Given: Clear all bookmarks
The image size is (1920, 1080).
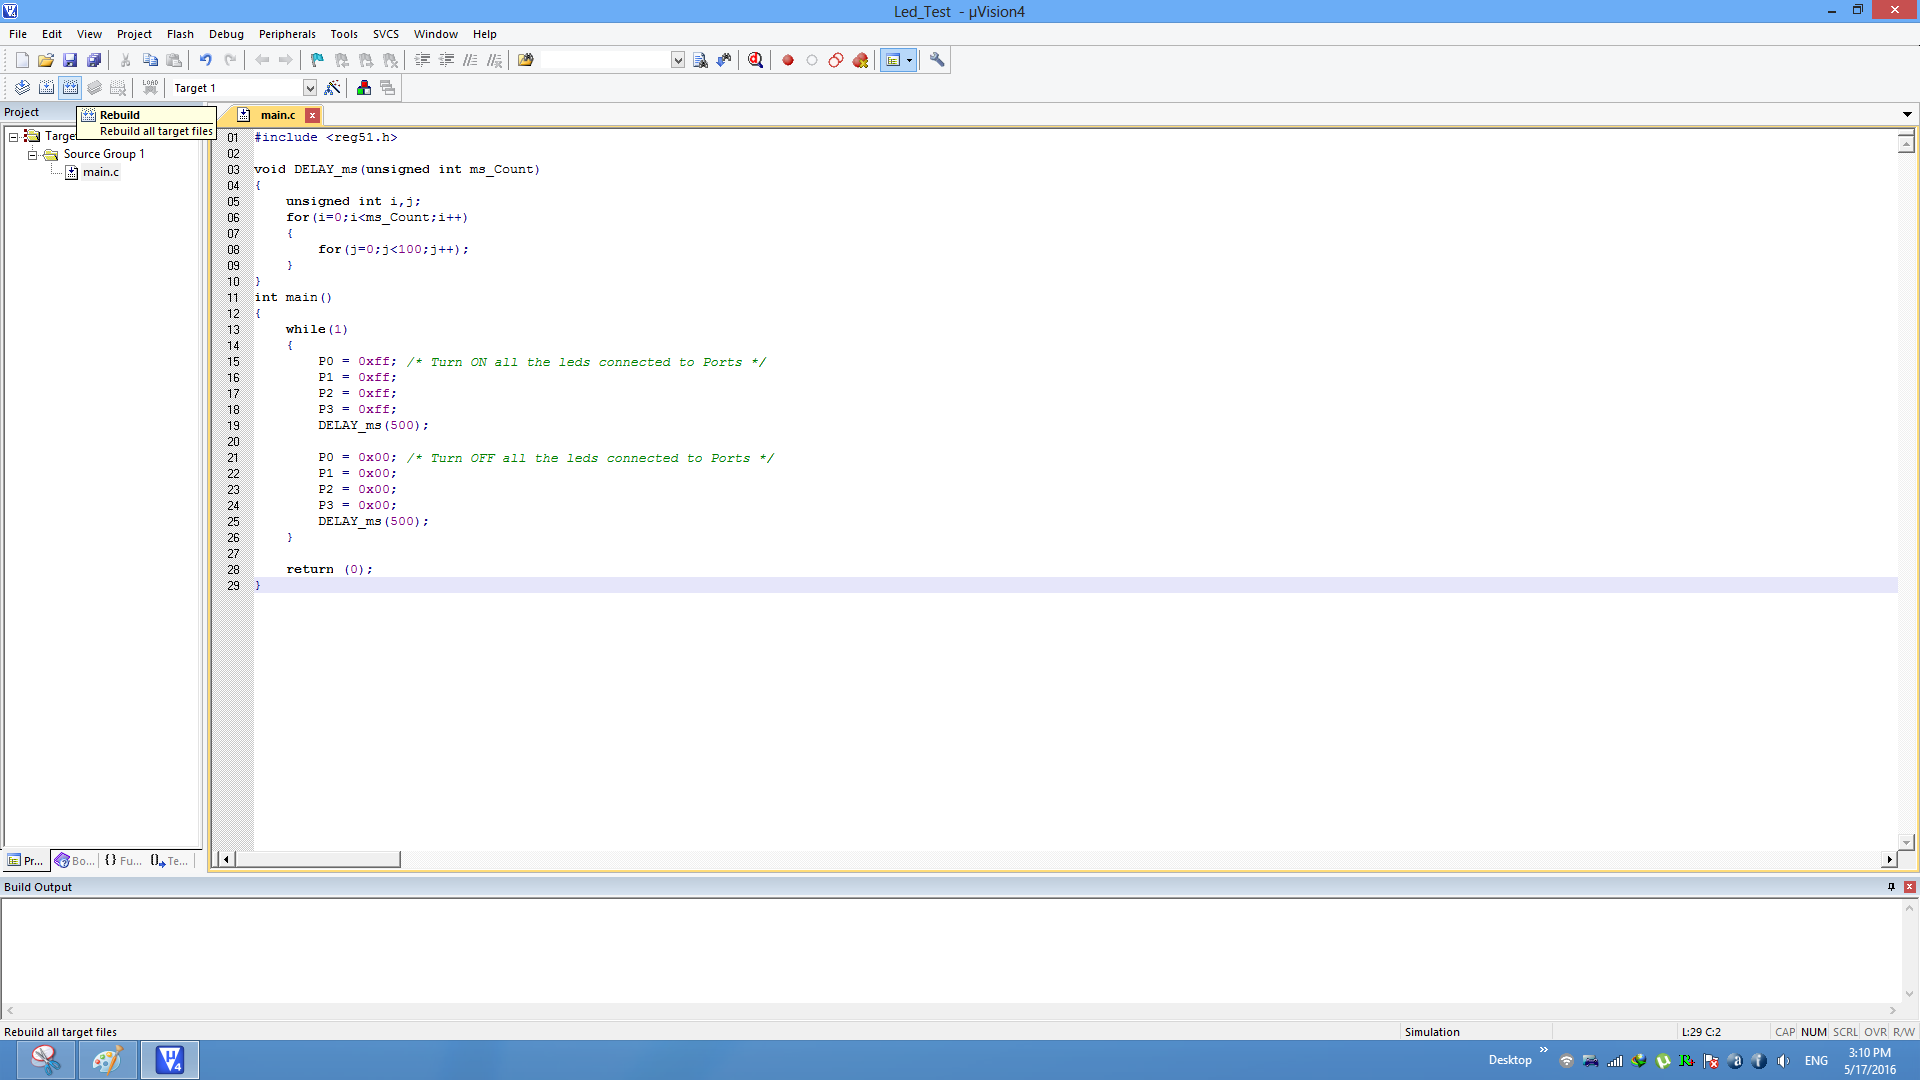Looking at the screenshot, I should pos(390,60).
